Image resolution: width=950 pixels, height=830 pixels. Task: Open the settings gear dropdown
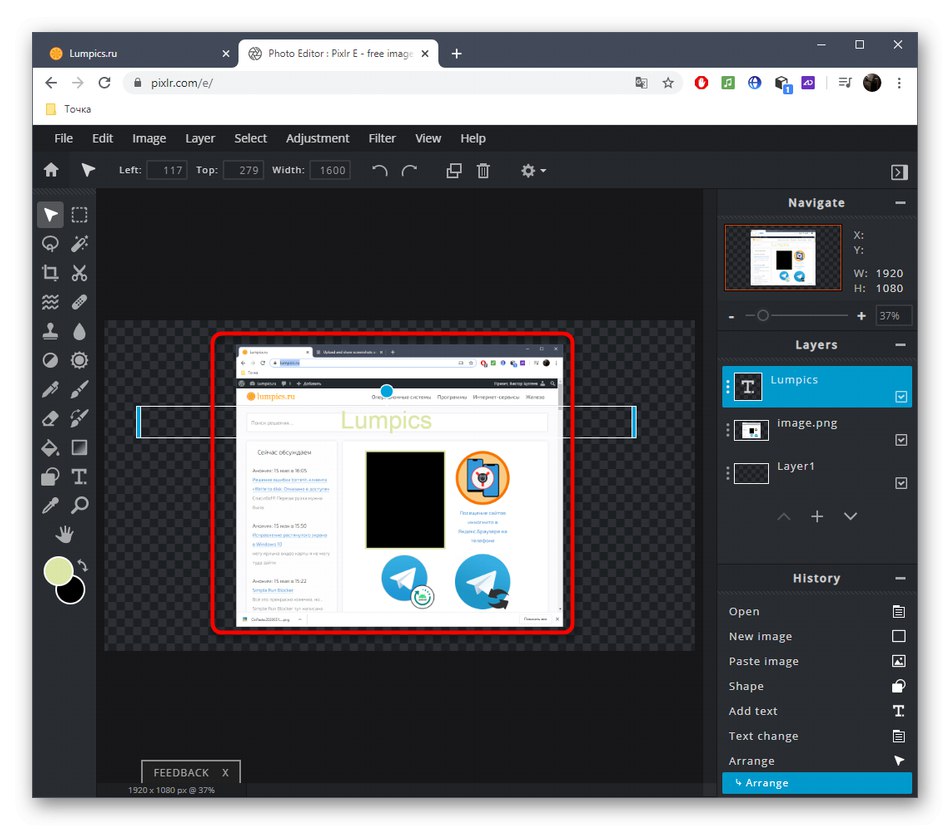pyautogui.click(x=533, y=171)
